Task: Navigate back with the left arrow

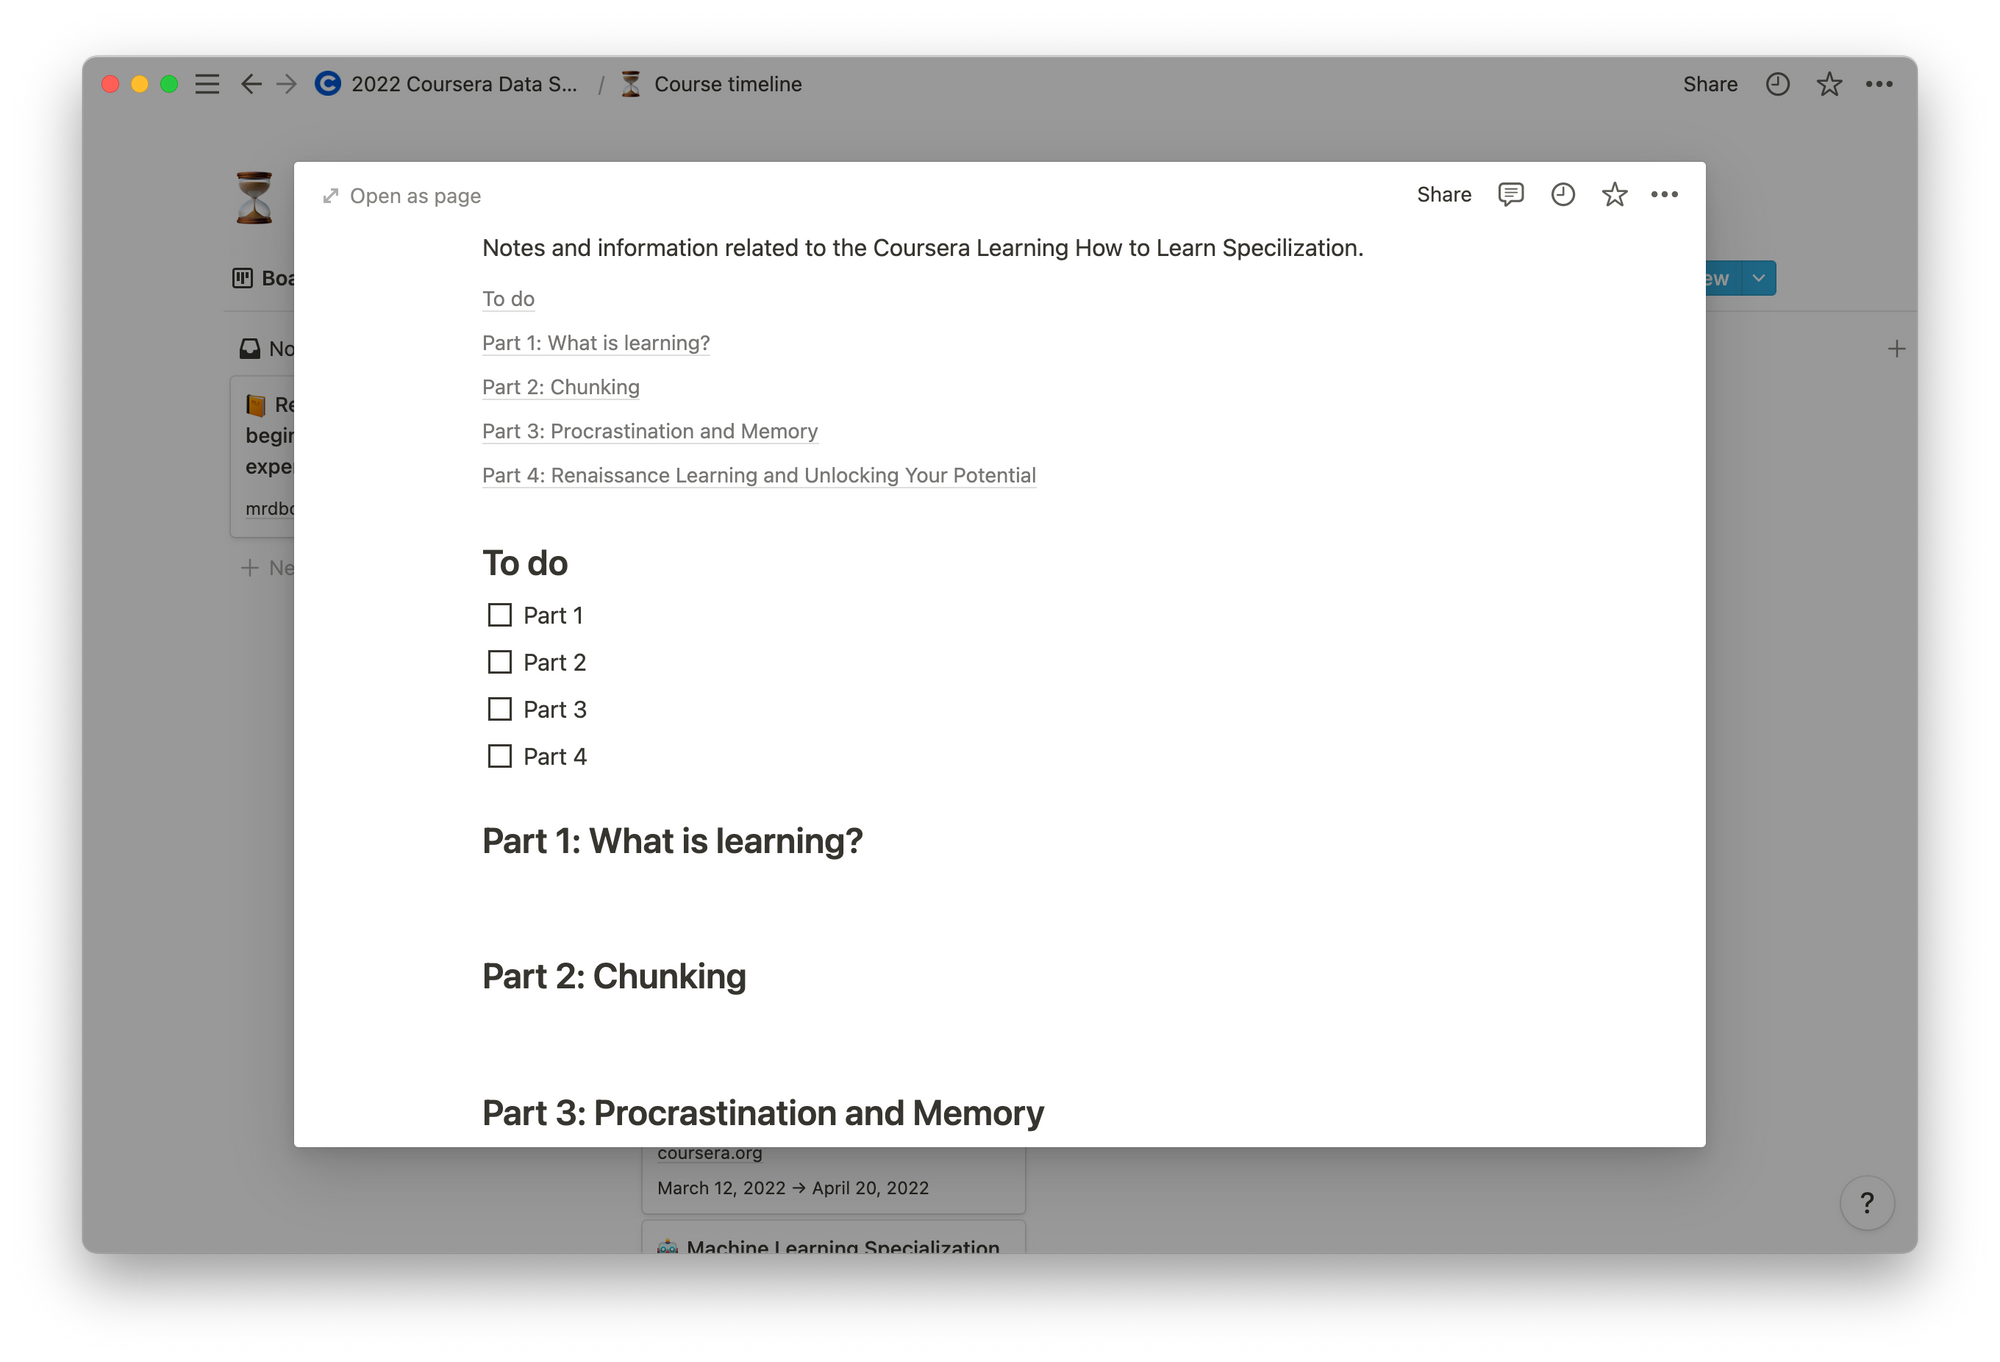Action: click(x=251, y=84)
